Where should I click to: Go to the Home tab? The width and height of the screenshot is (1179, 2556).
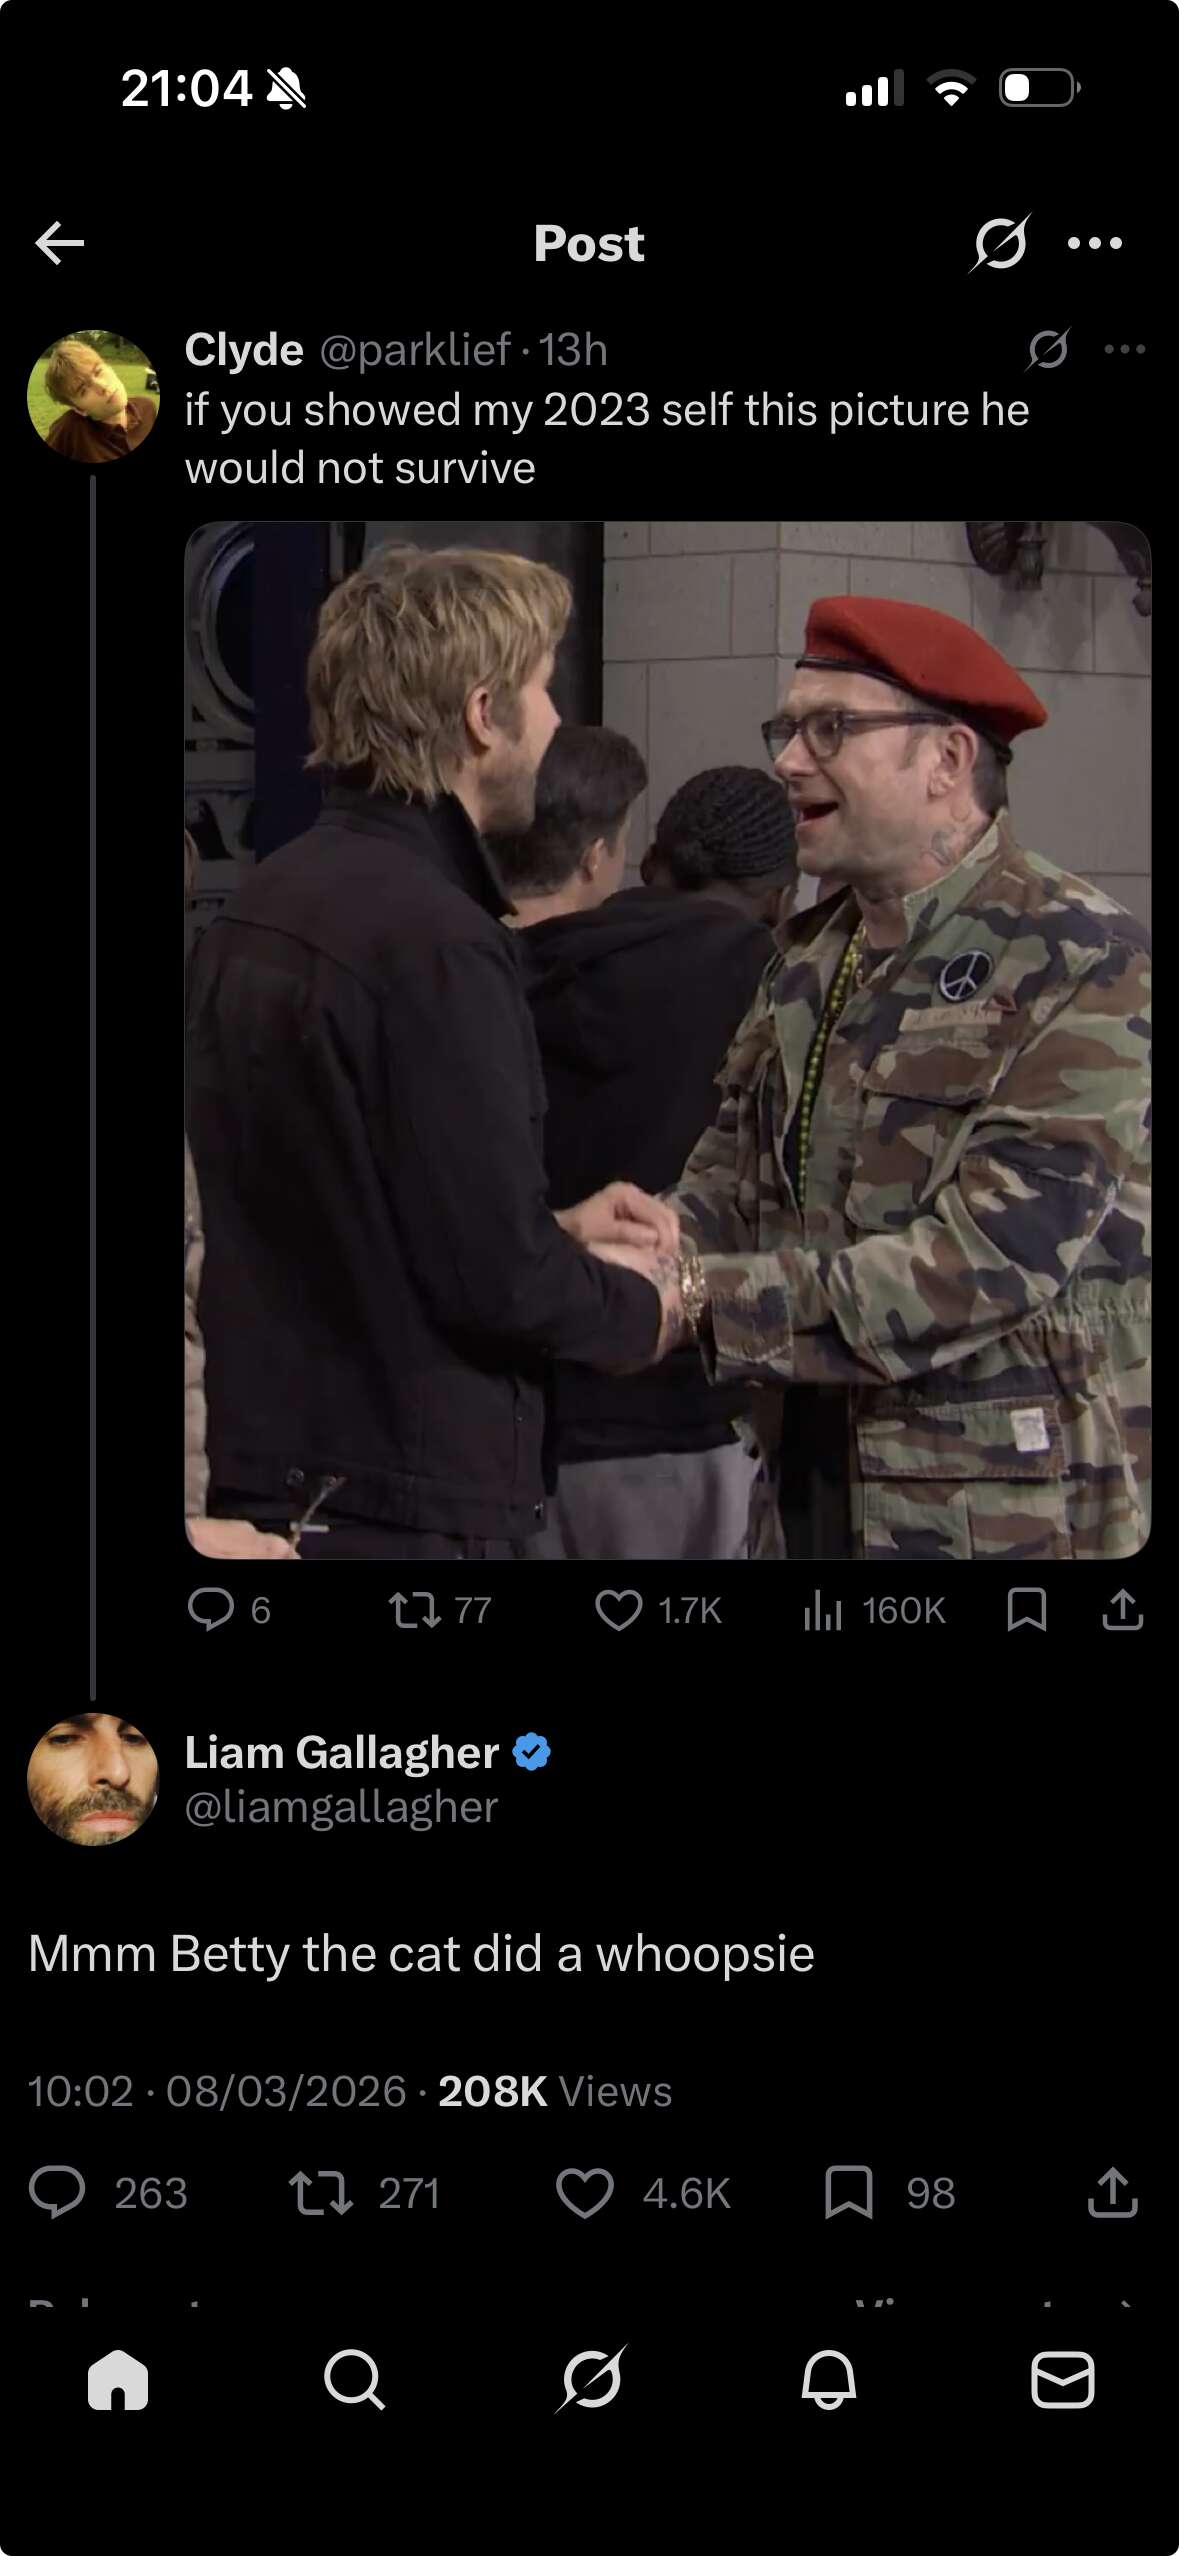[x=118, y=2380]
